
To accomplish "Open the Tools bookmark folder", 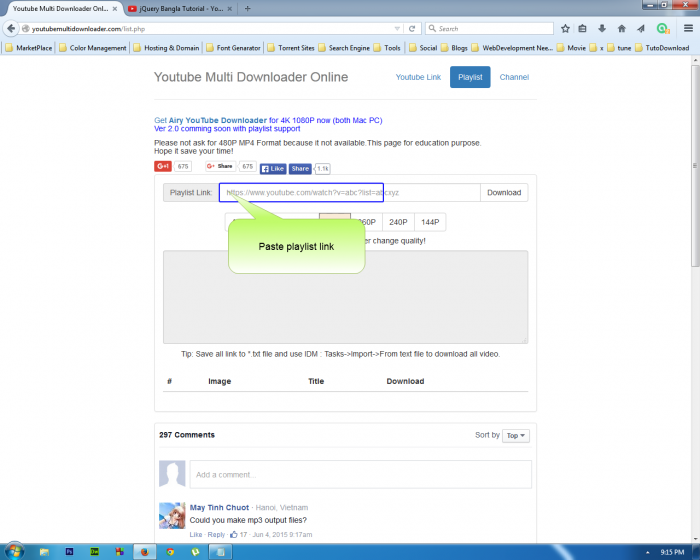I will (387, 48).
